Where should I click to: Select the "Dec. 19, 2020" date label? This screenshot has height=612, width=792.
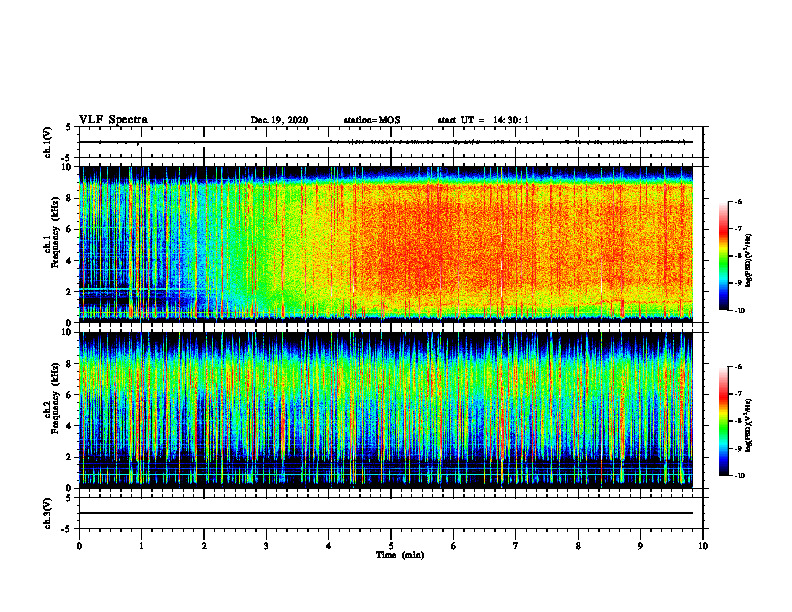point(279,120)
